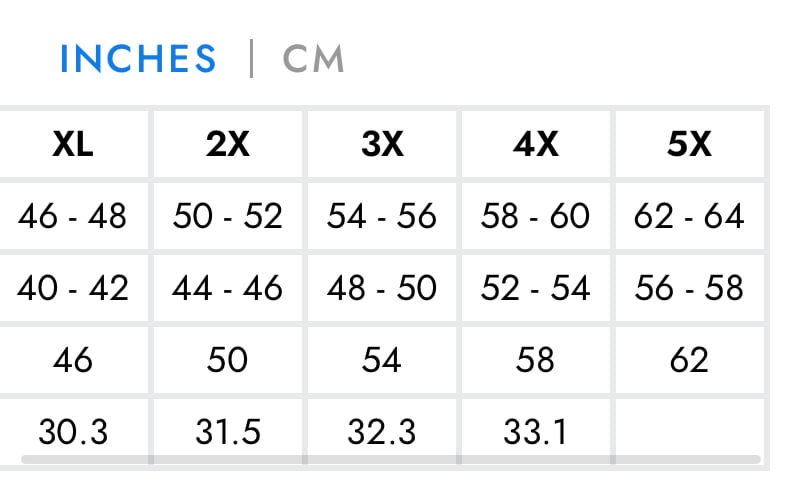This screenshot has height=481, width=786.
Task: Select the 54 - 56 cell under 3X
Action: pyautogui.click(x=381, y=216)
